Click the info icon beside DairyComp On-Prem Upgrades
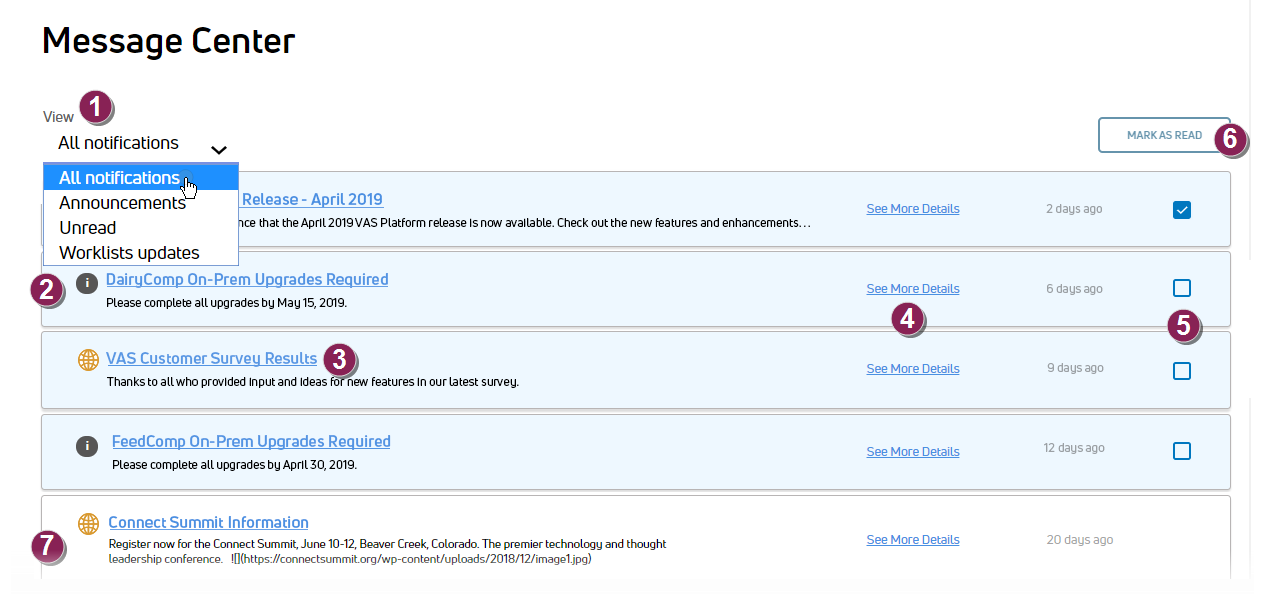Image resolution: width=1266 pixels, height=606 pixels. [87, 283]
